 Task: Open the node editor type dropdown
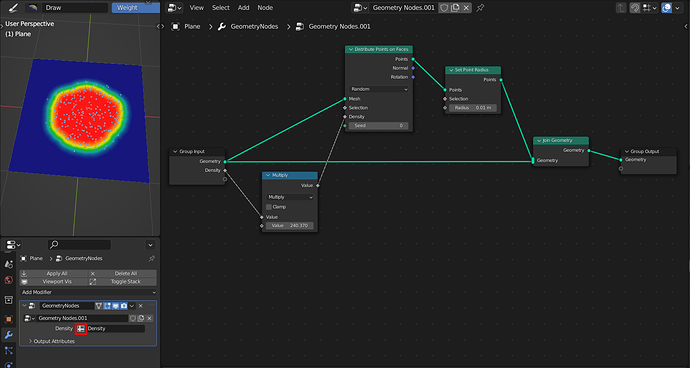175,8
